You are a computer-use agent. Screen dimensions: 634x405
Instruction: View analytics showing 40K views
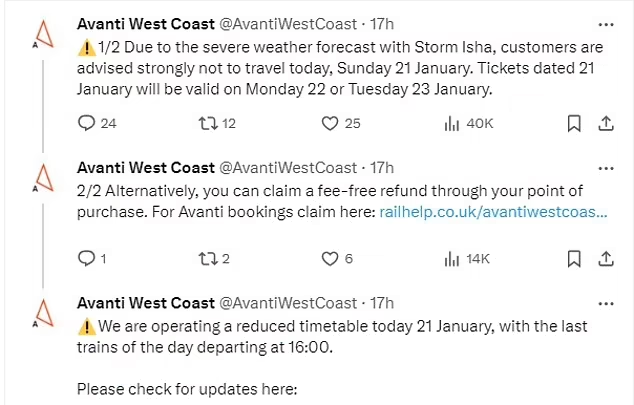(x=452, y=124)
